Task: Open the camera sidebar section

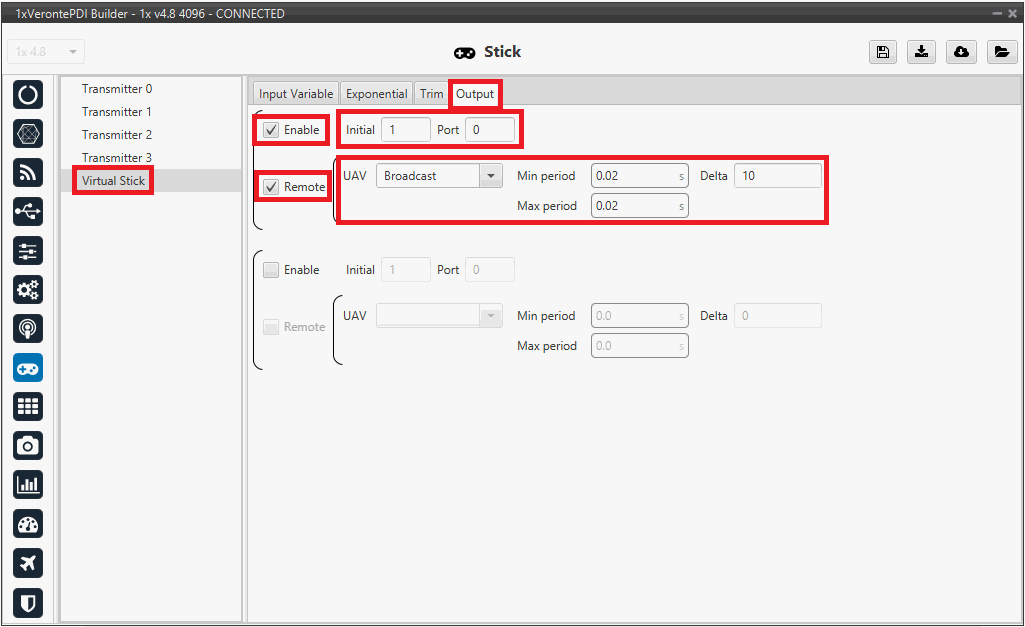Action: pos(28,446)
